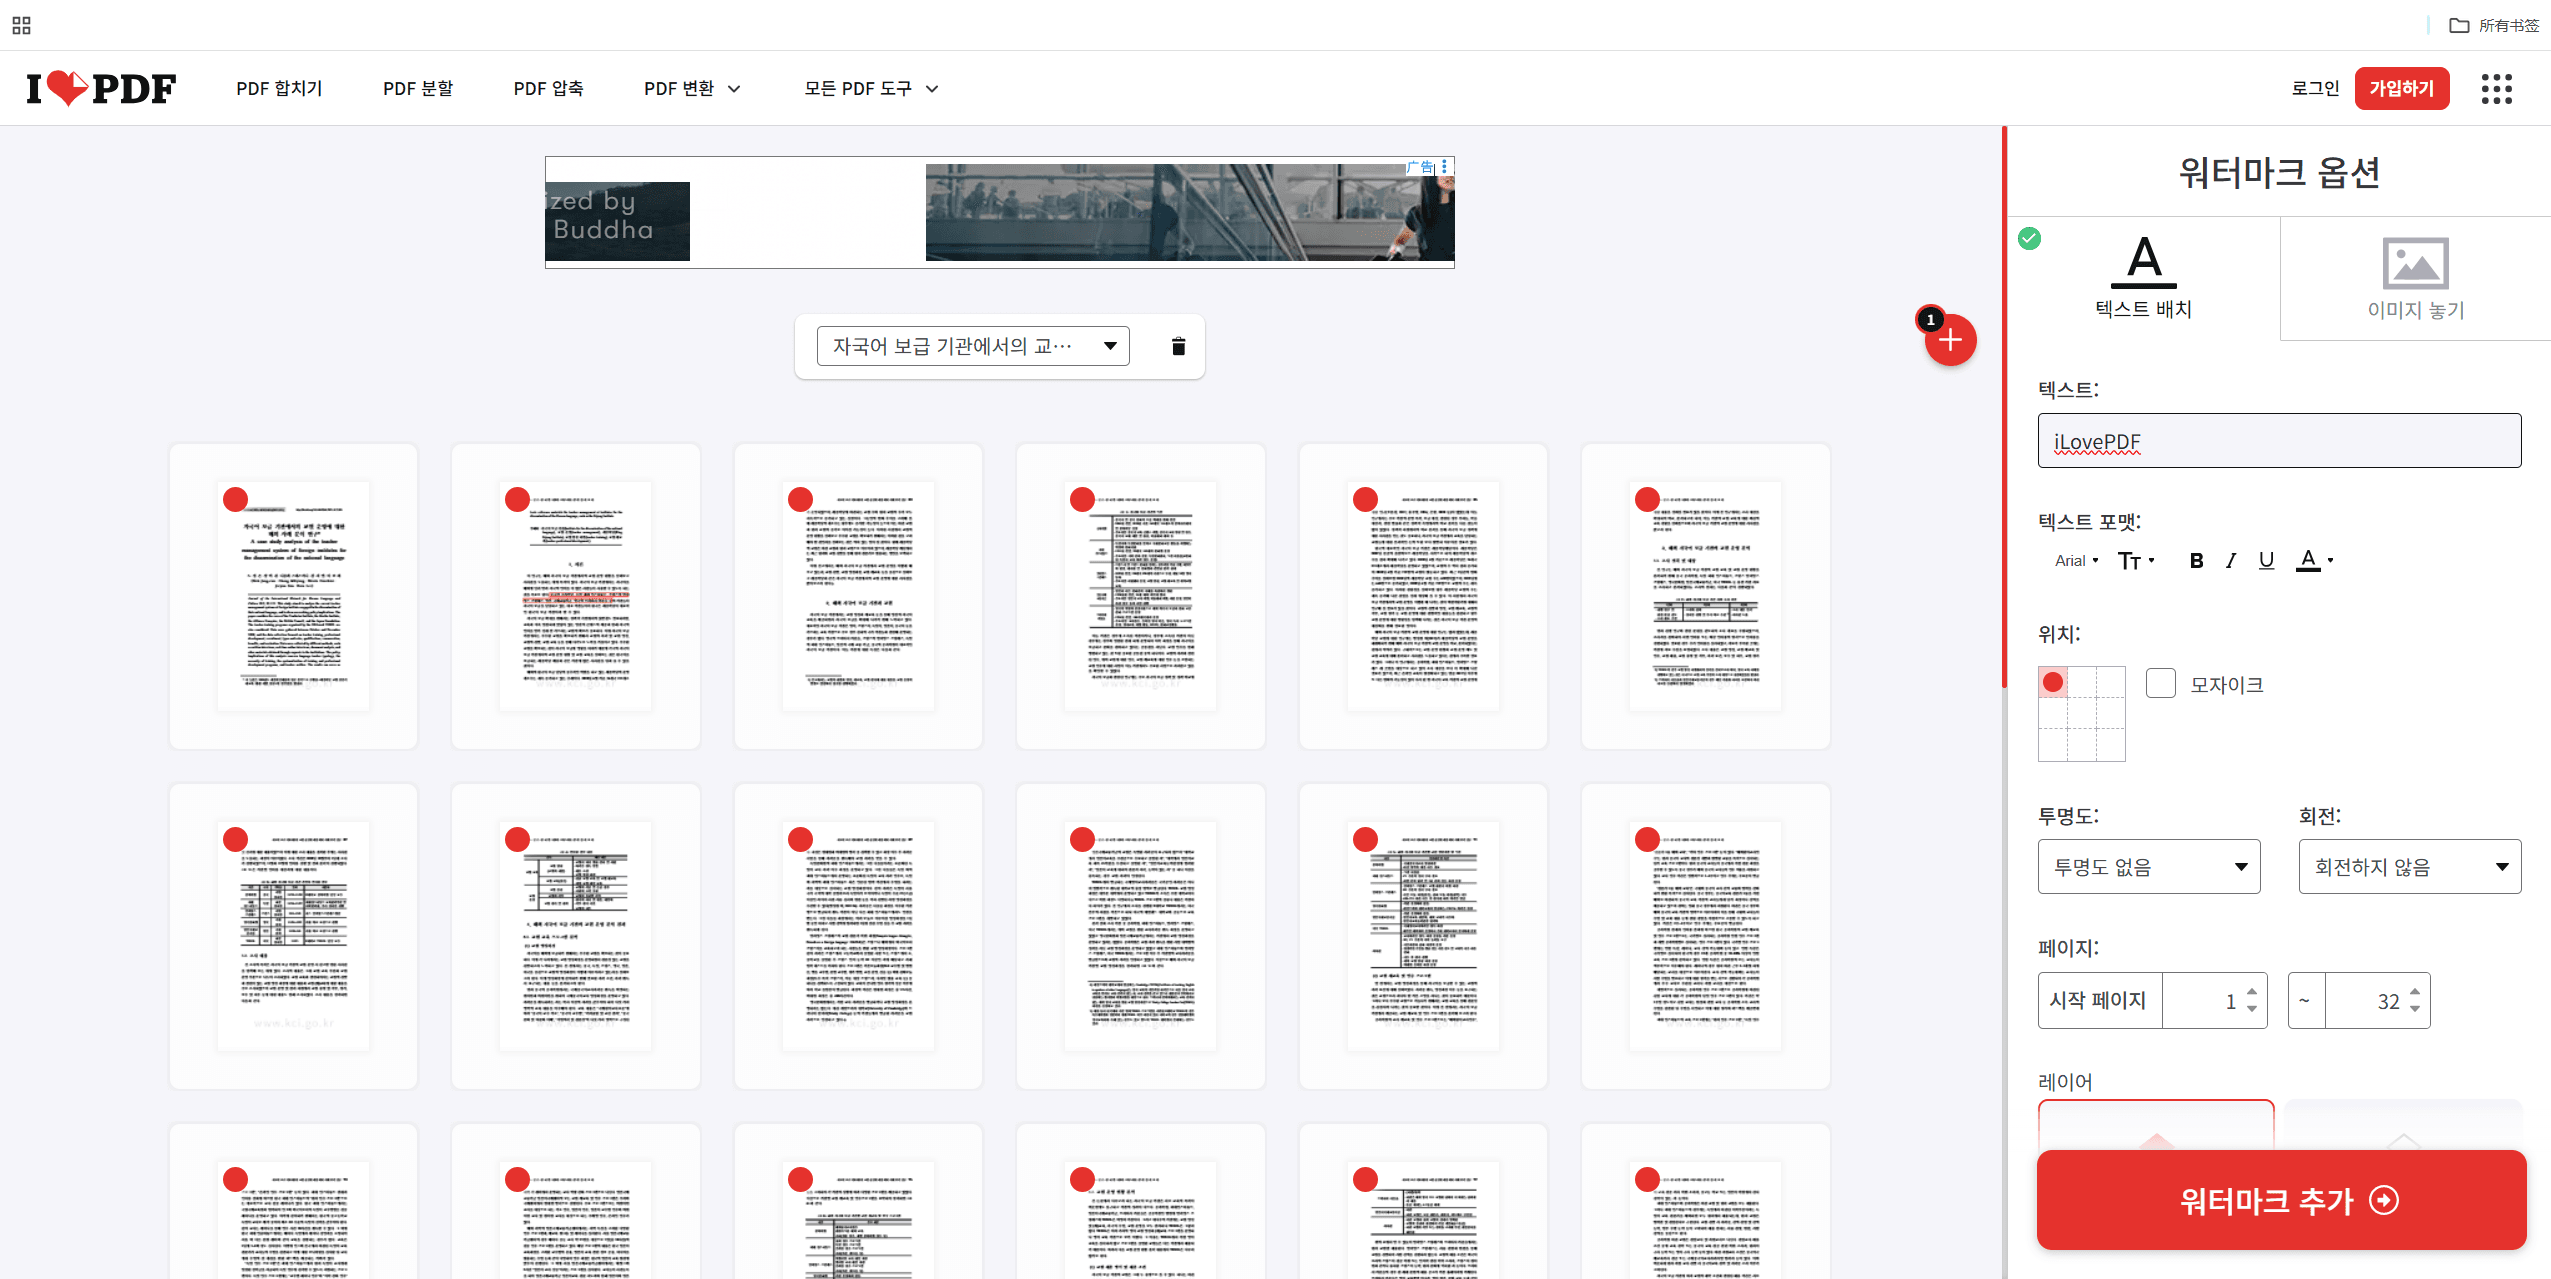The image size is (2551, 1279).
Task: Select the sixth page thumbnail in top row
Action: 1705,596
